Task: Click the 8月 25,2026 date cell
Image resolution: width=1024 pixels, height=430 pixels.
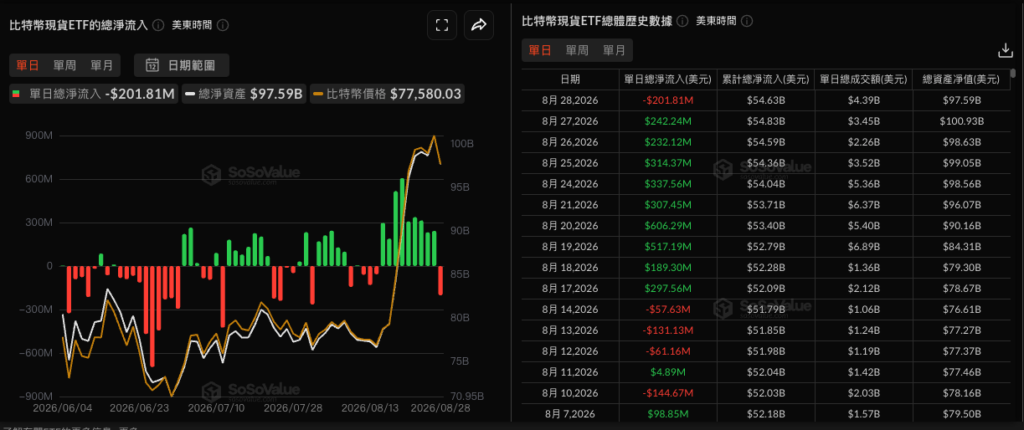Action: click(569, 163)
